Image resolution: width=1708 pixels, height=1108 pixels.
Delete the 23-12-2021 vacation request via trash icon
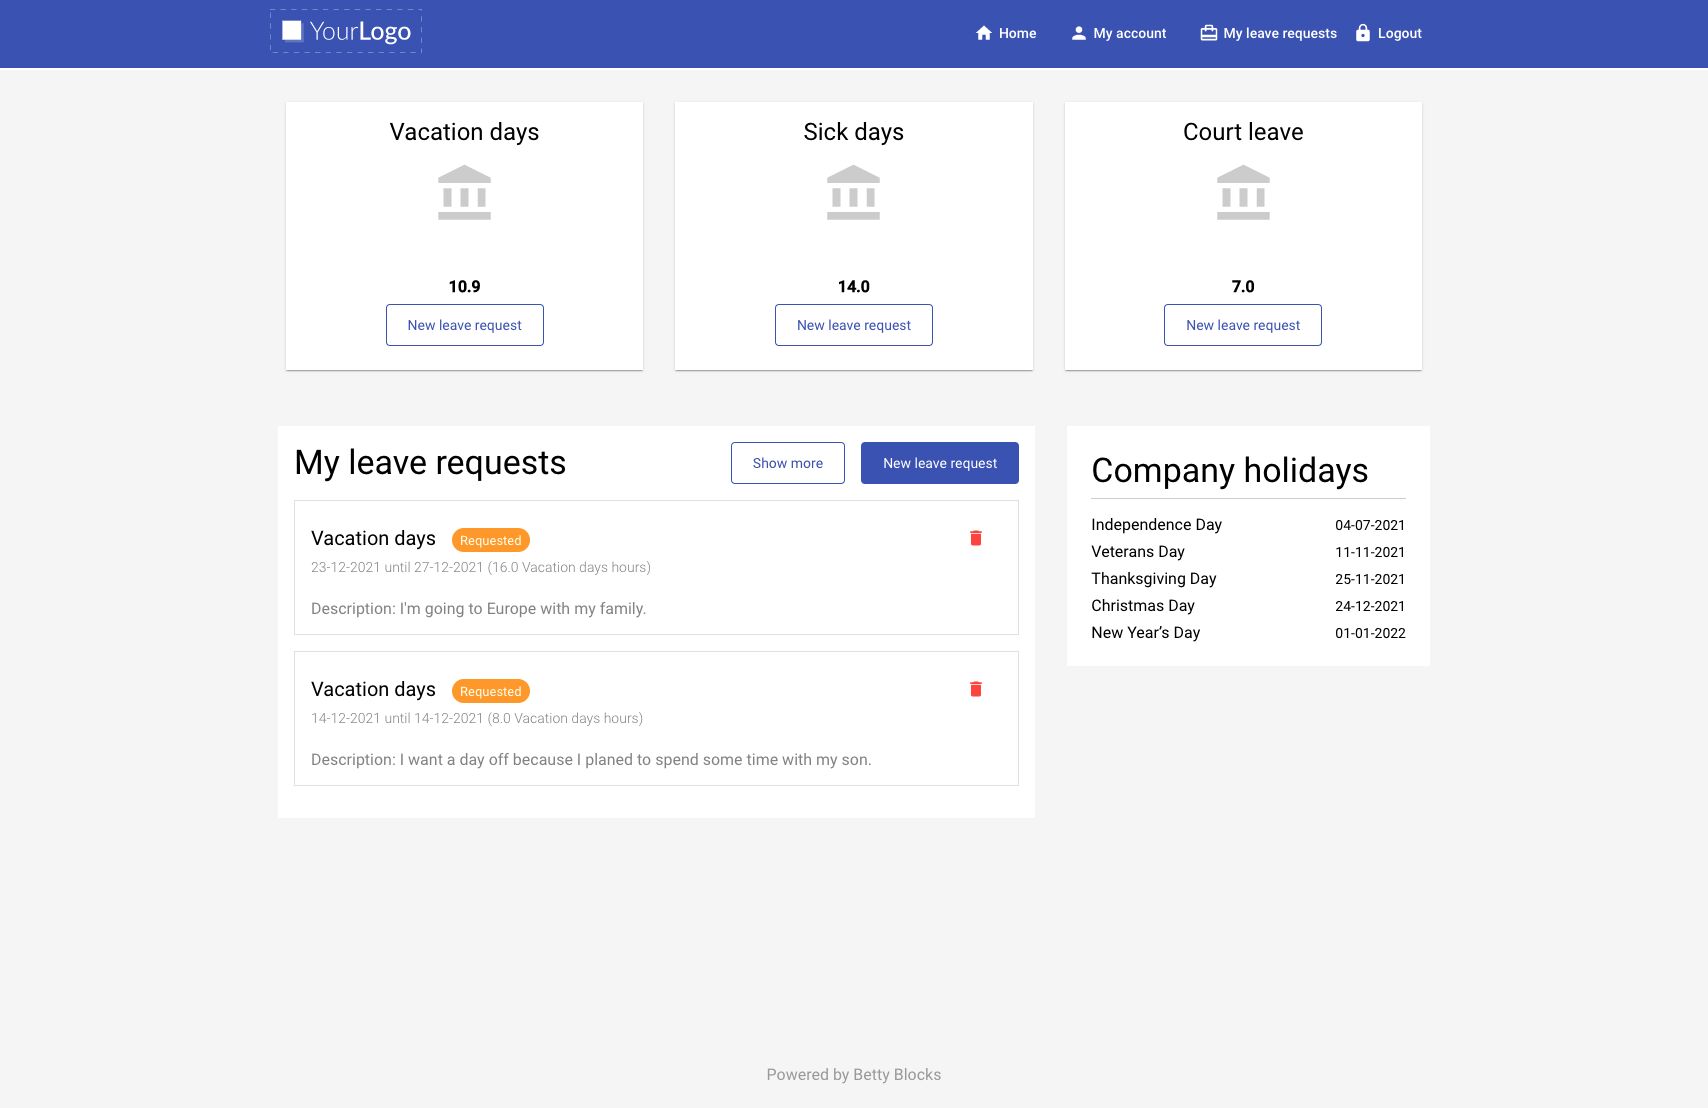point(976,537)
